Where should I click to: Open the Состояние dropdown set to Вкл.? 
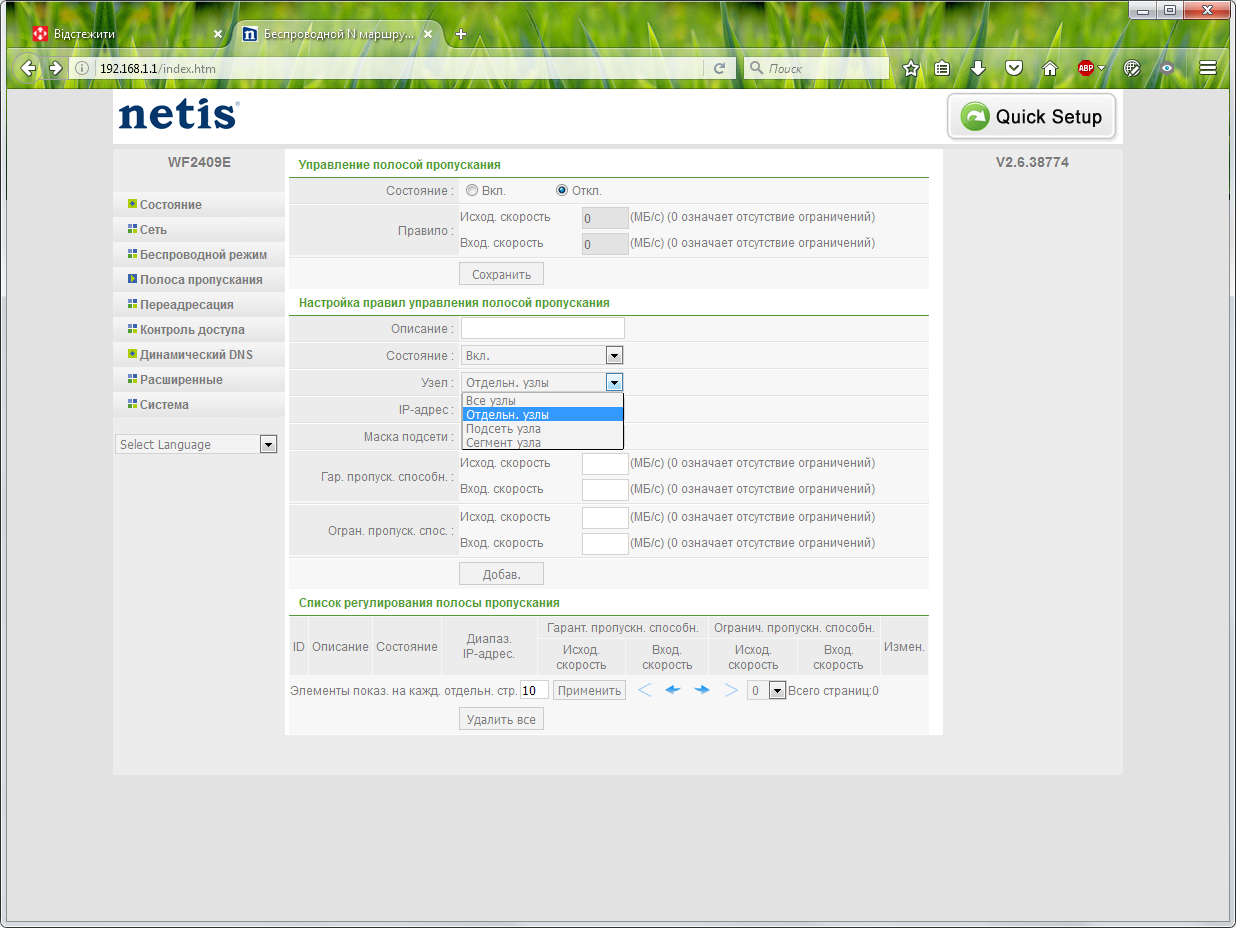542,356
